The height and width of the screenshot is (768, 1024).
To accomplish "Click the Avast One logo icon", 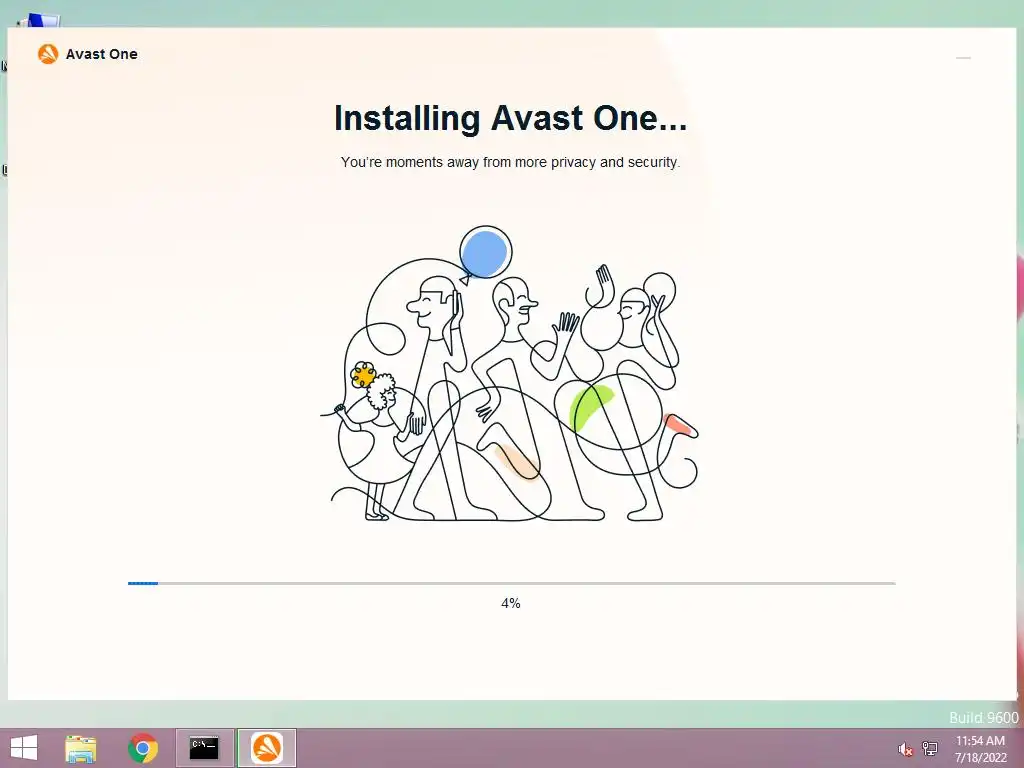I will [x=48, y=54].
